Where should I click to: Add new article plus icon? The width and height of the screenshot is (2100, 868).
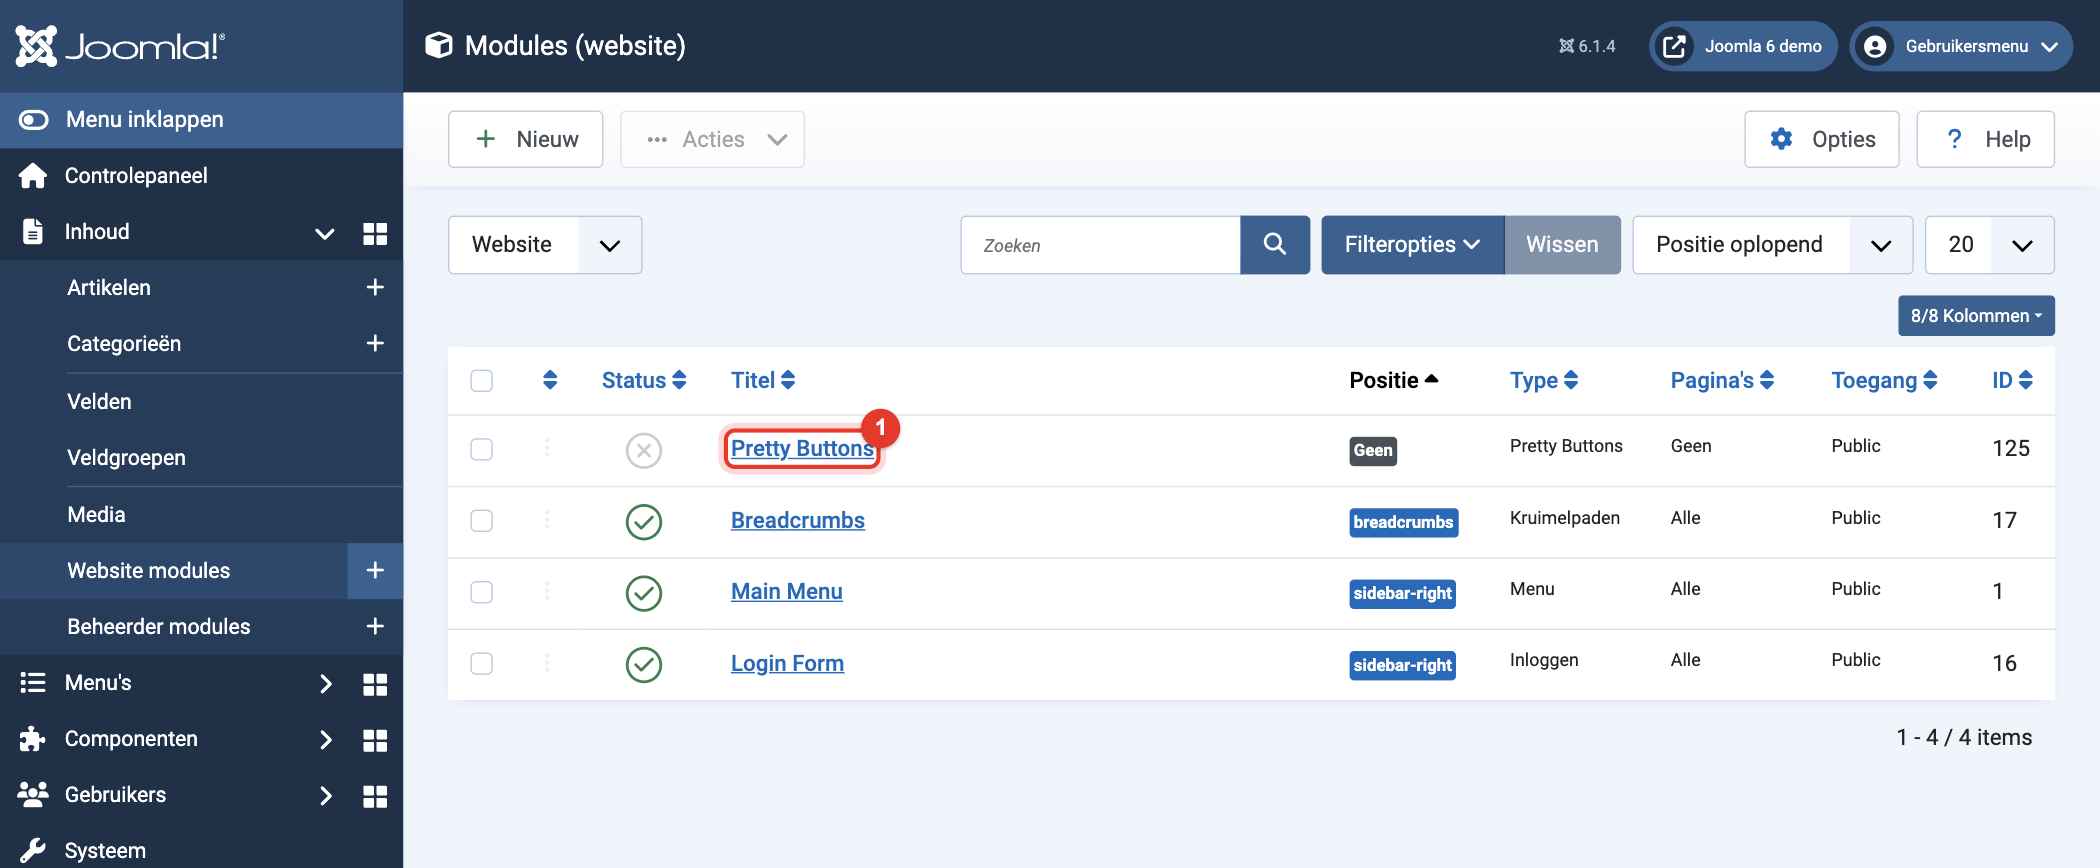[x=375, y=288]
